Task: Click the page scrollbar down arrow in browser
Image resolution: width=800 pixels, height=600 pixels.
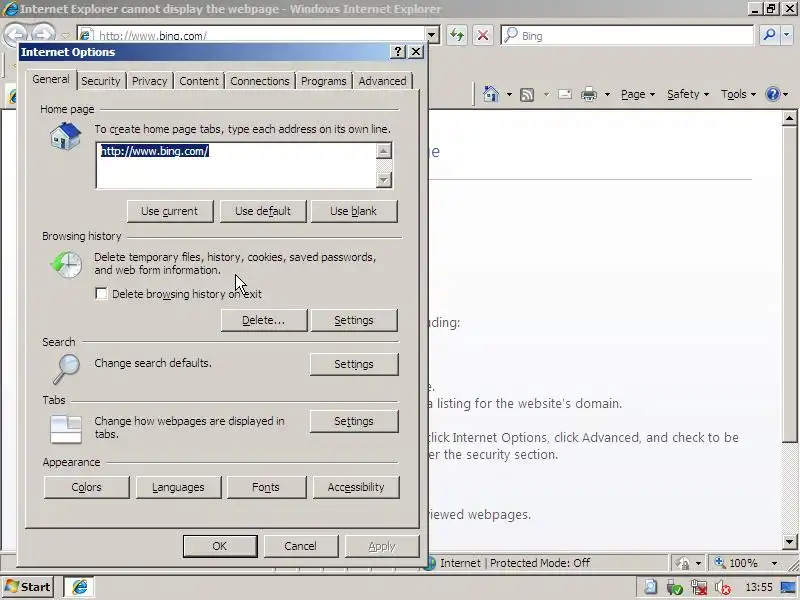Action: [x=789, y=542]
